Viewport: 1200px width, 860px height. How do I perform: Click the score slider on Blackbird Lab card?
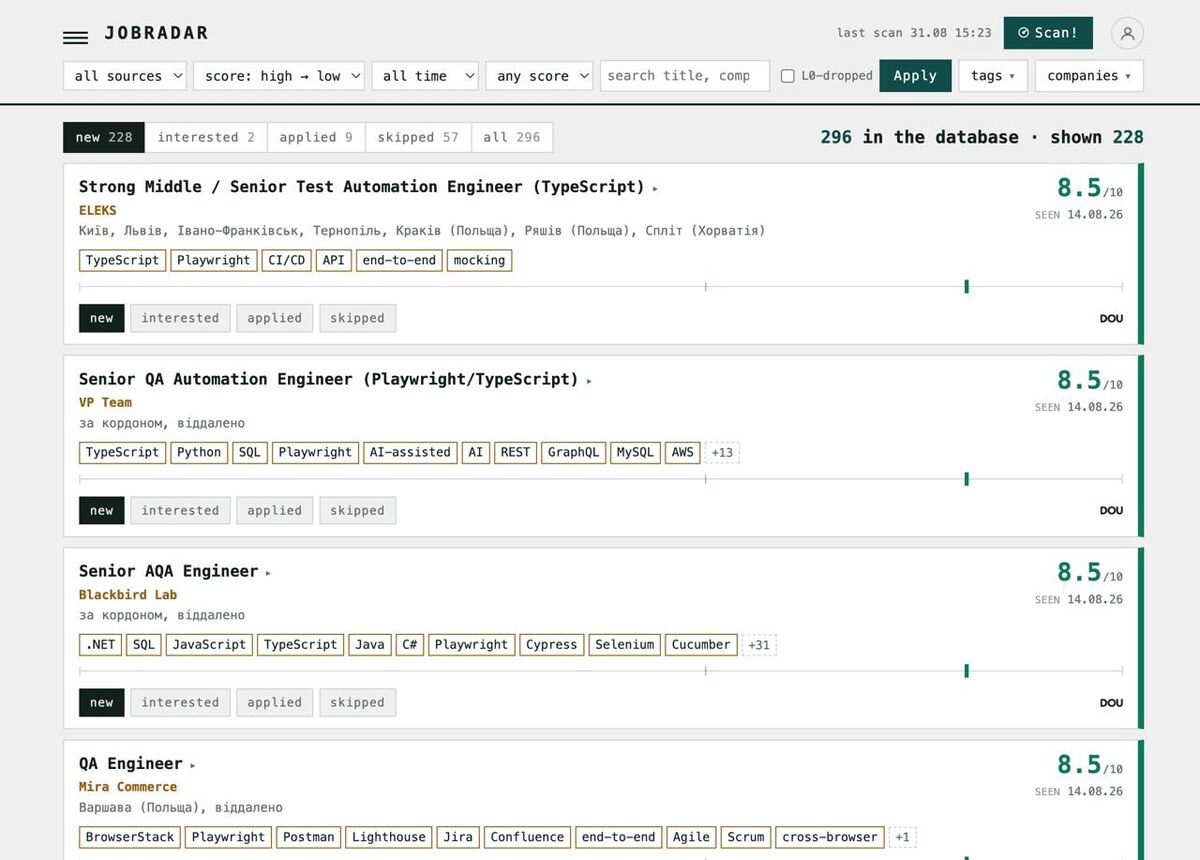tap(600, 671)
